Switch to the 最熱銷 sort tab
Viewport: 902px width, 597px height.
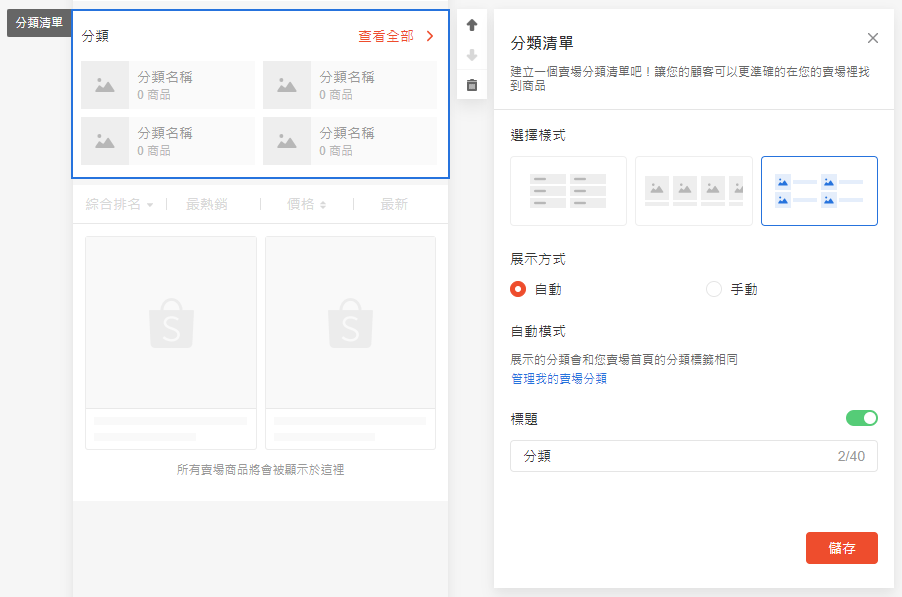click(207, 204)
